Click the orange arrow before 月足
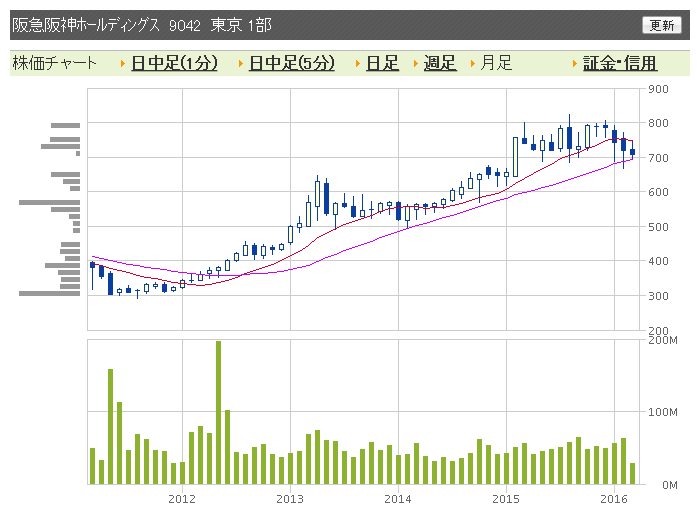The height and width of the screenshot is (526, 697). click(473, 64)
